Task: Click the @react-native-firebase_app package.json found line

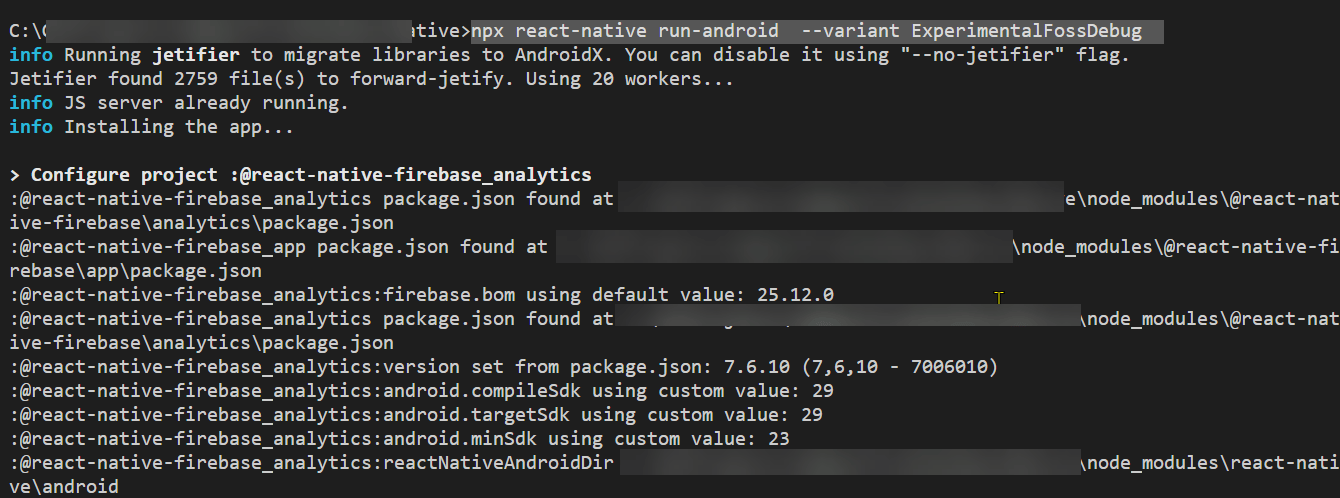Action: pyautogui.click(x=674, y=247)
